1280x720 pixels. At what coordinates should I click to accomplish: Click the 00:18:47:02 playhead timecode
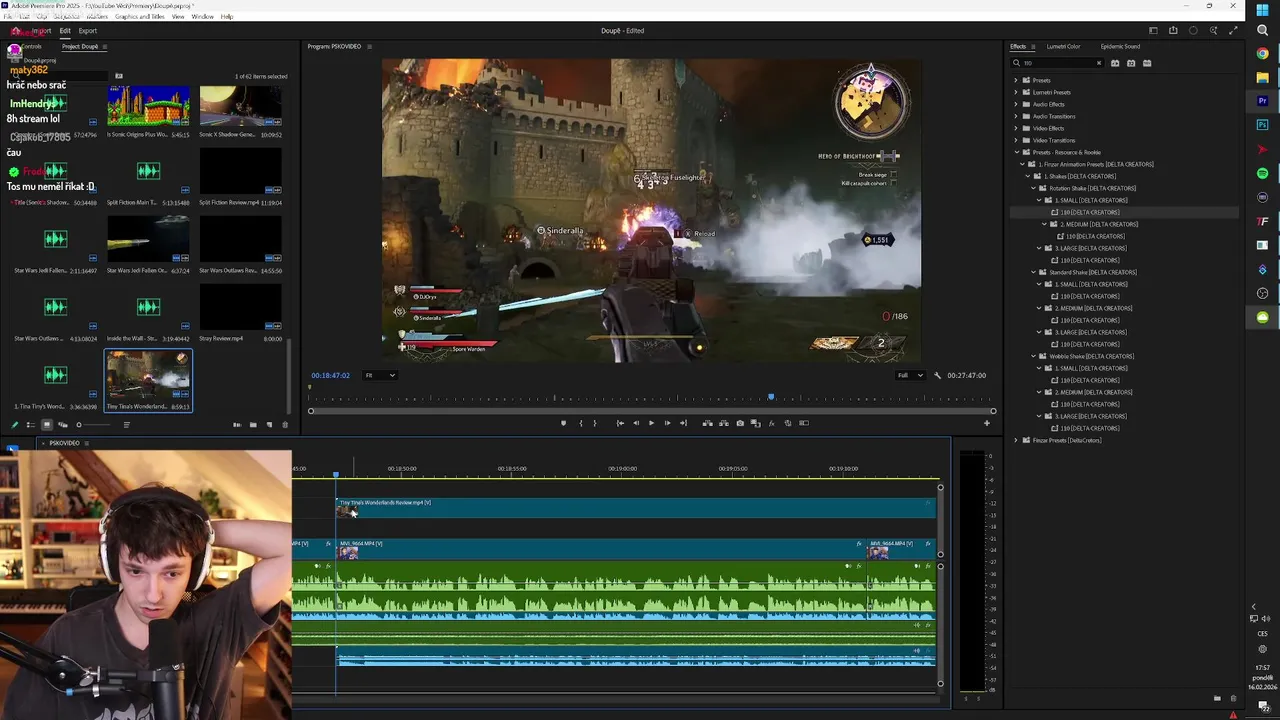[x=330, y=375]
